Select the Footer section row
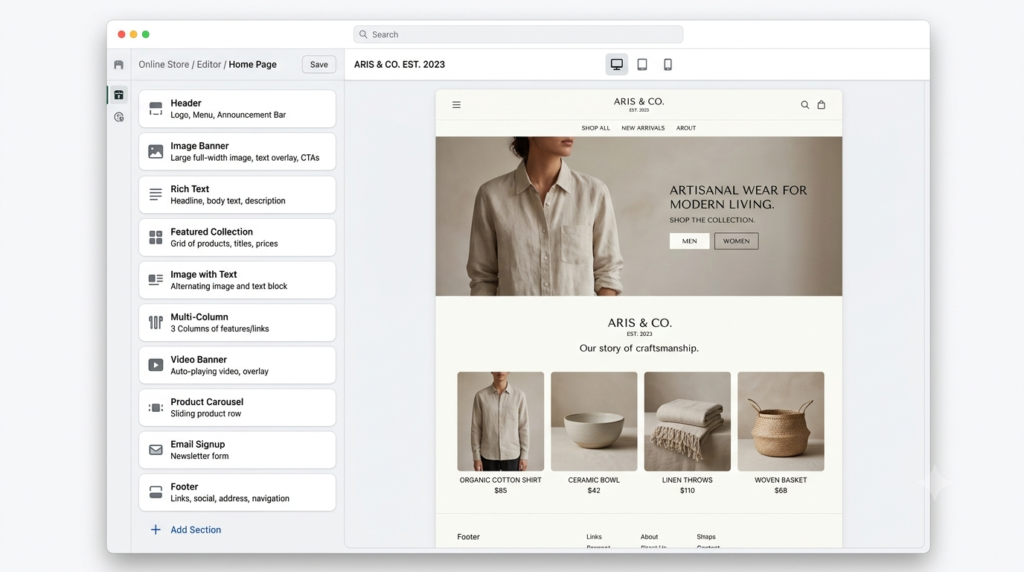The width and height of the screenshot is (1024, 572). pos(237,492)
